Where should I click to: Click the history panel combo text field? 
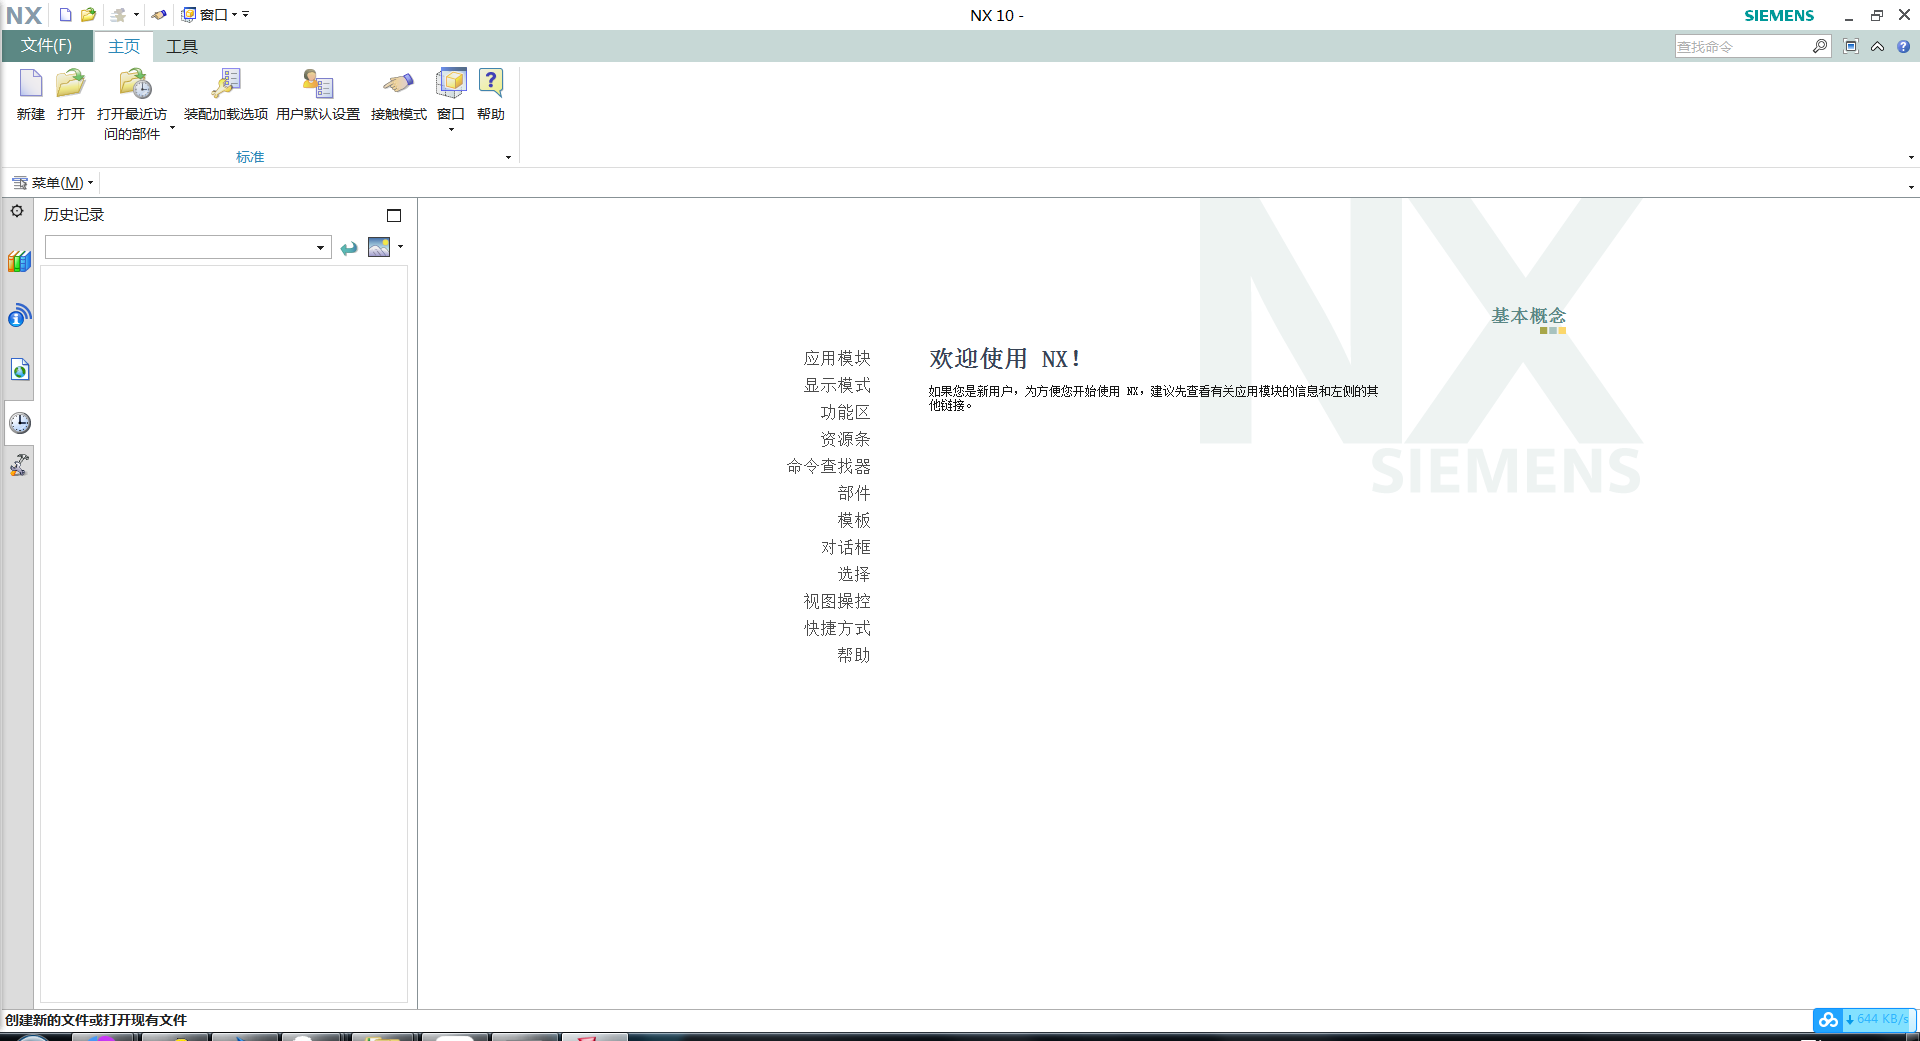pyautogui.click(x=179, y=248)
